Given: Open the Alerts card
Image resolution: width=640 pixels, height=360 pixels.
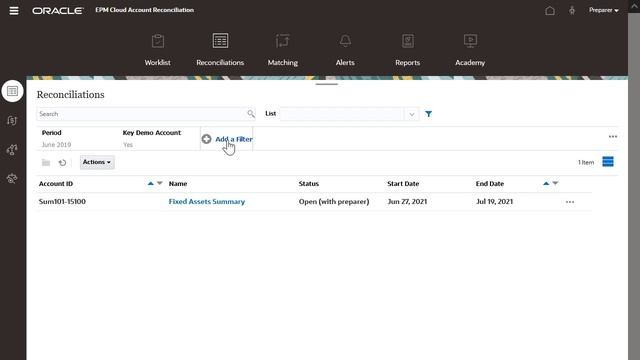Looking at the screenshot, I should (345, 50).
